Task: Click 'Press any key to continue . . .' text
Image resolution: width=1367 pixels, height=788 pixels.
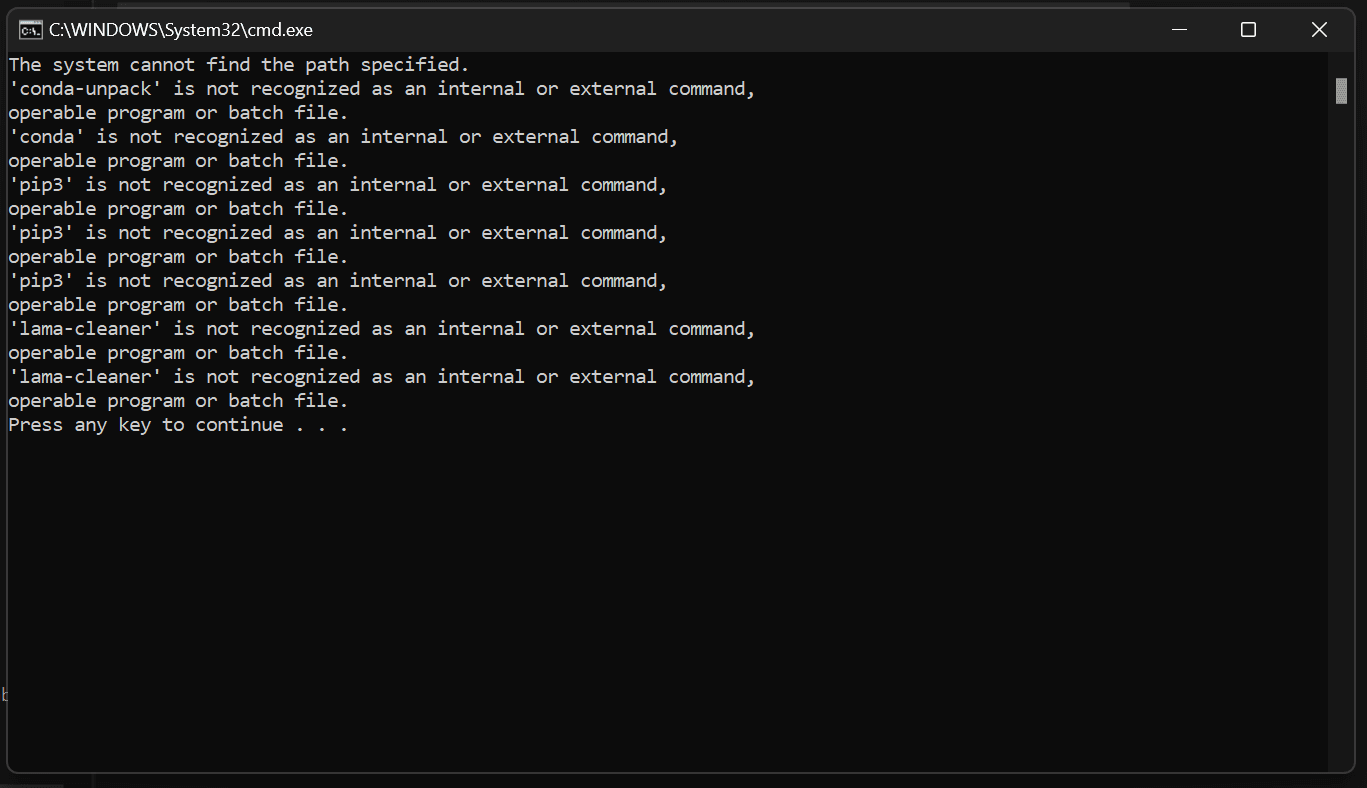Action: pyautogui.click(x=178, y=425)
